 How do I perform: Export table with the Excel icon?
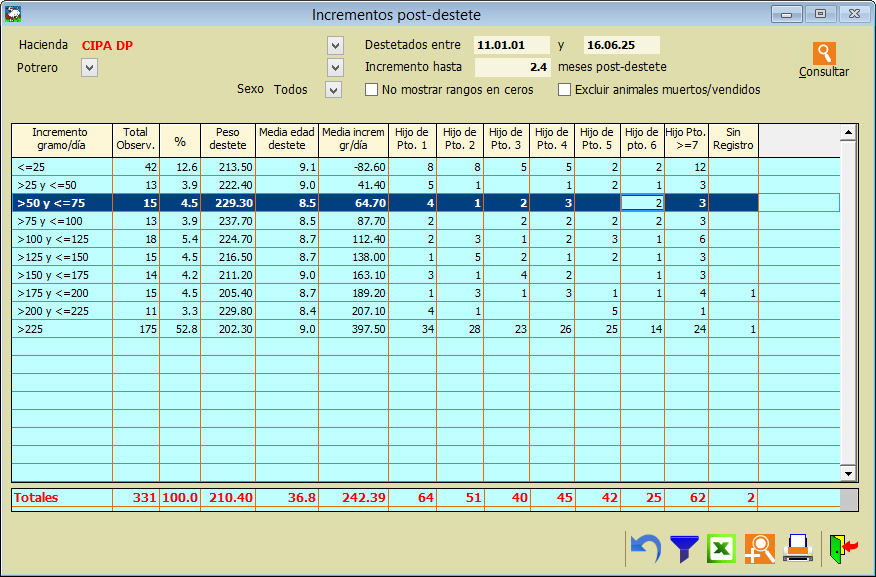pos(721,548)
